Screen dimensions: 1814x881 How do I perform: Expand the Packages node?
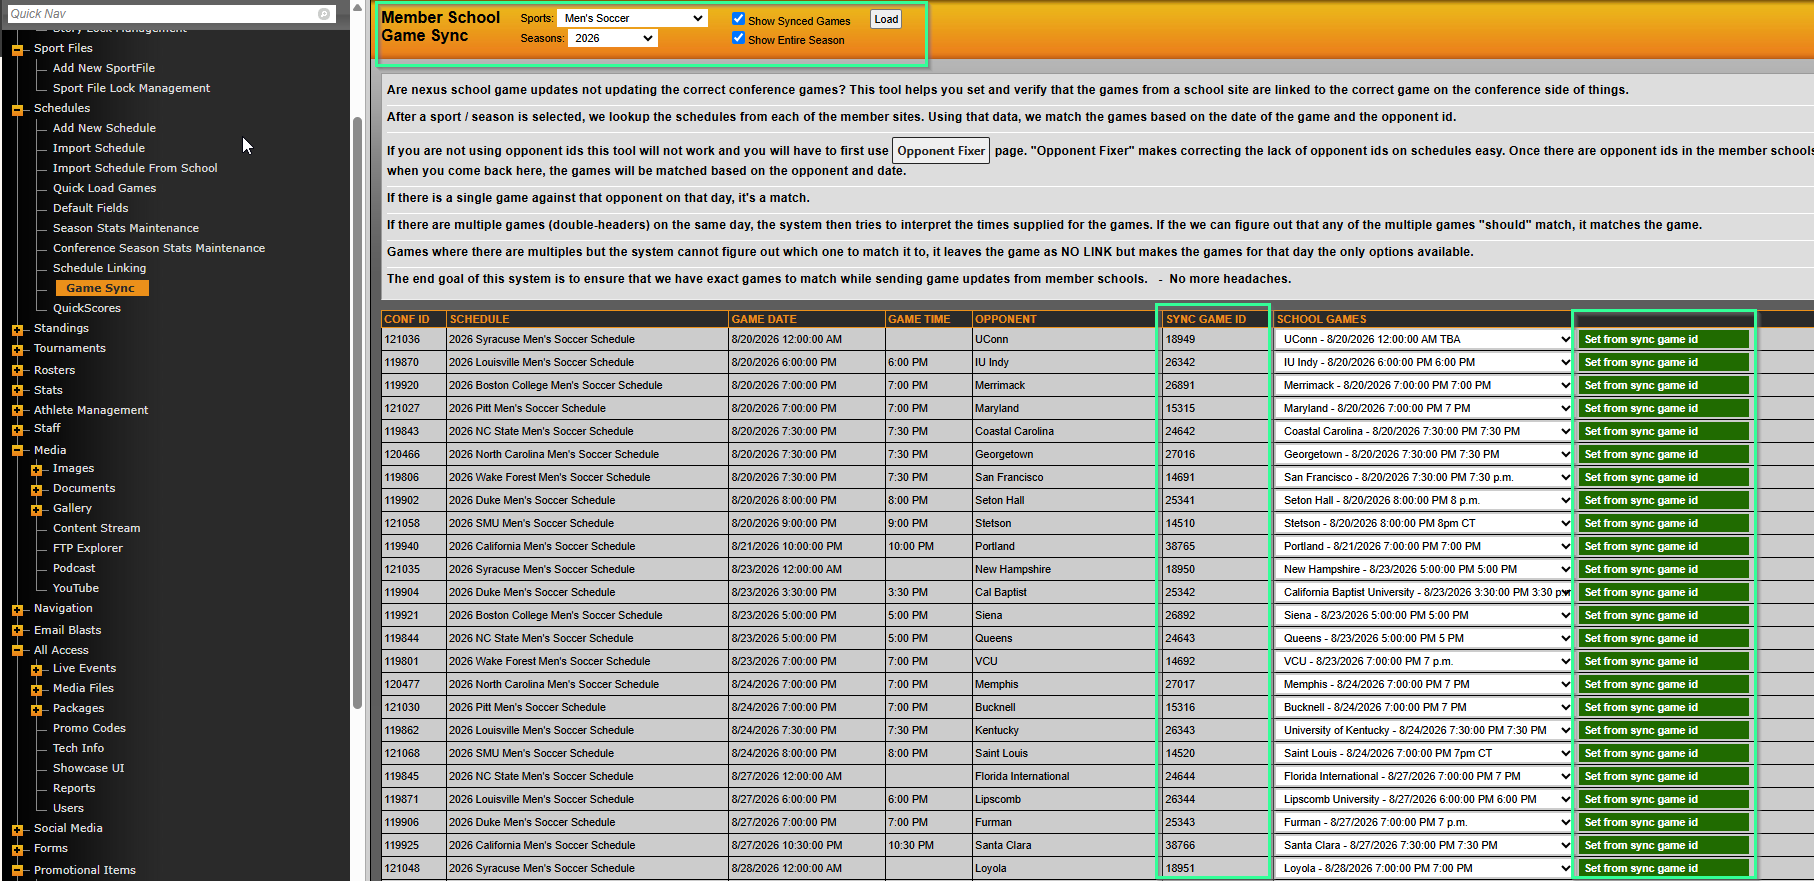pyautogui.click(x=36, y=709)
